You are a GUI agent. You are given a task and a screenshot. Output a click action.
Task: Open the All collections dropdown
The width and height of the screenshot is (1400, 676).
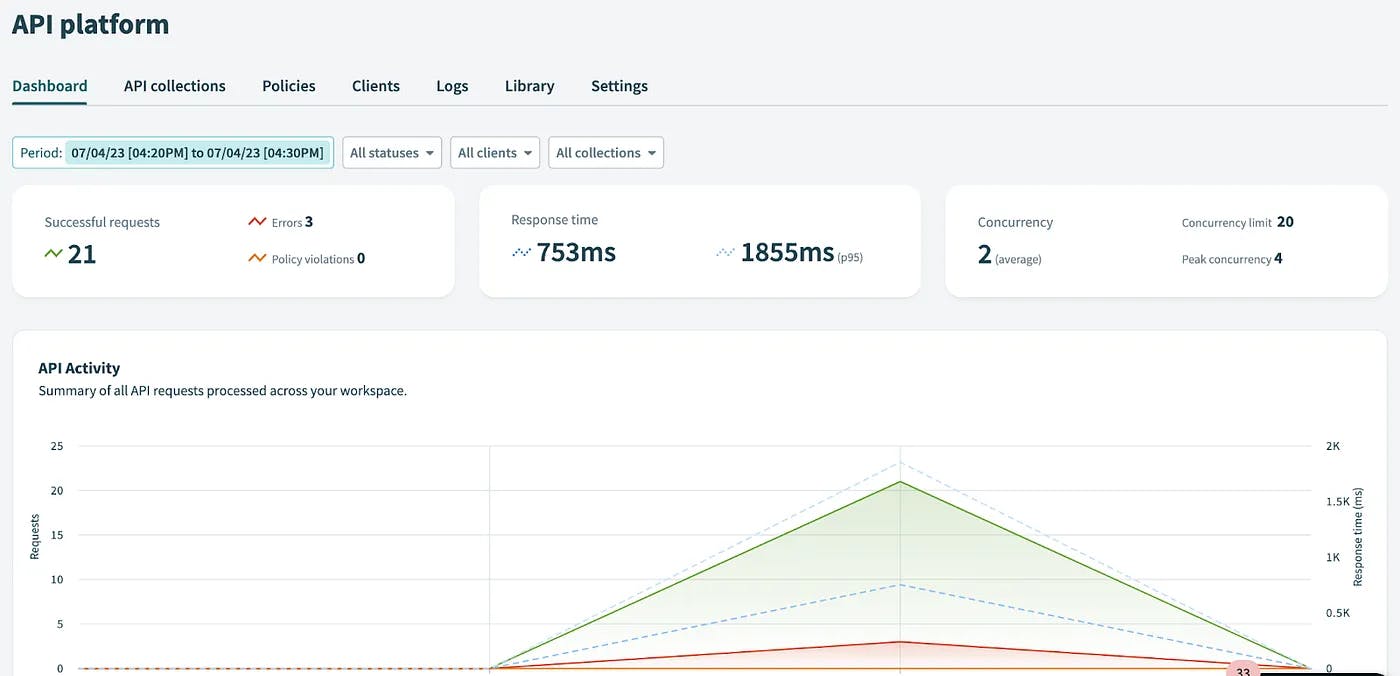[x=605, y=153]
